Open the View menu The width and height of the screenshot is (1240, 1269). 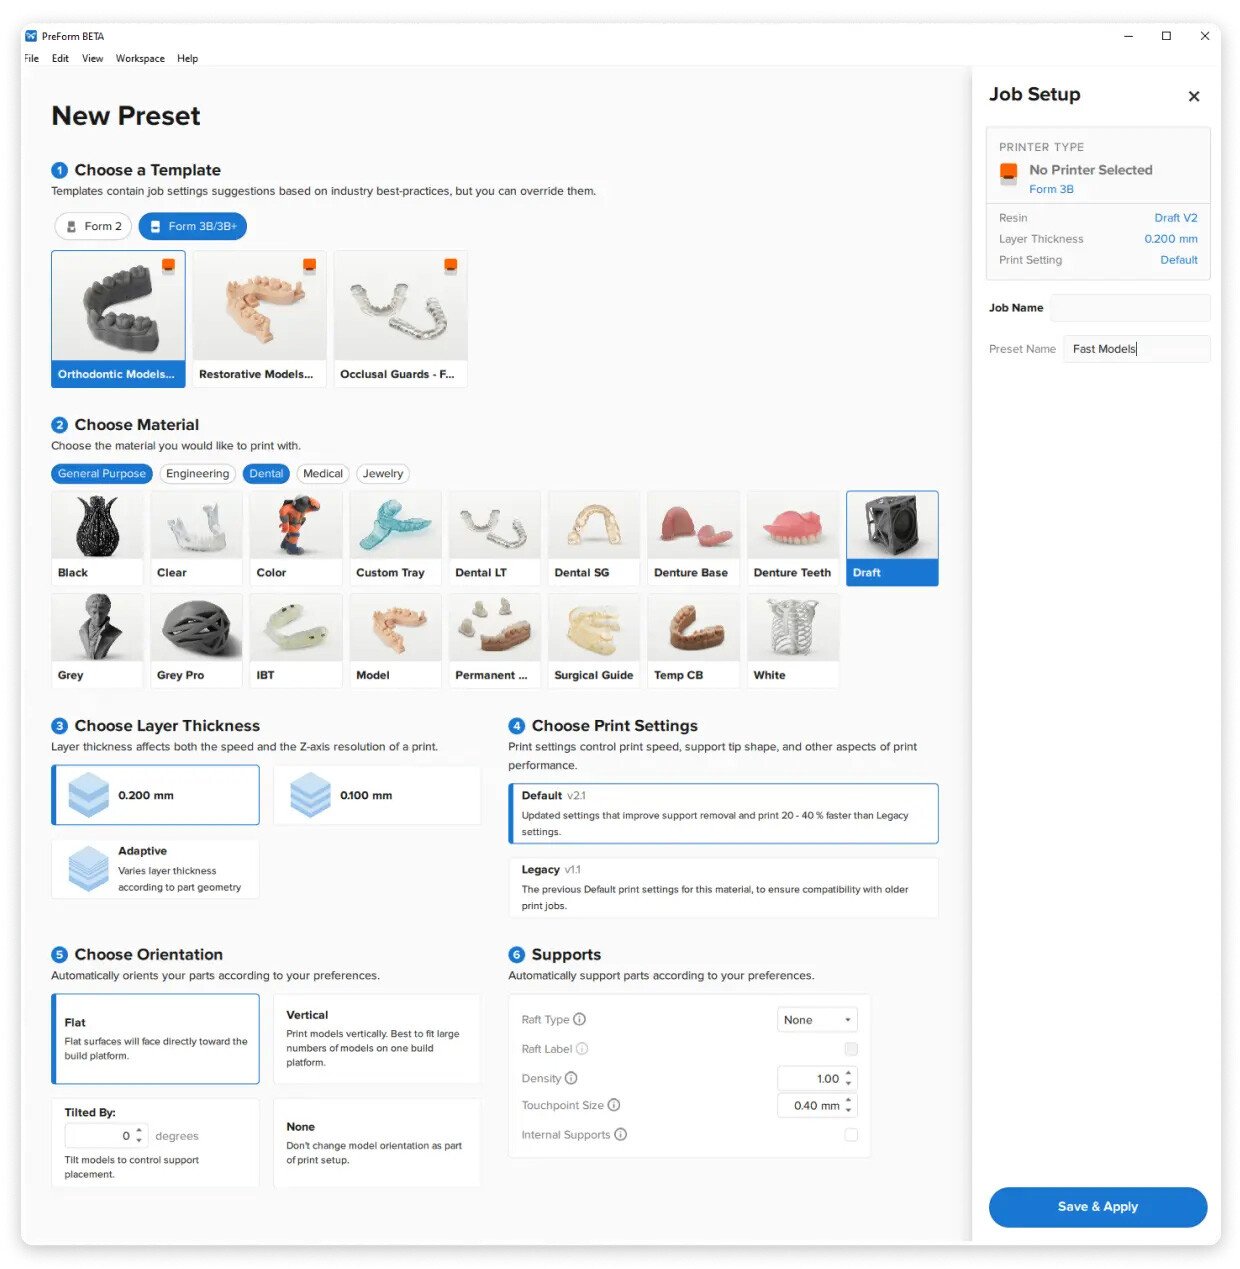pos(93,59)
